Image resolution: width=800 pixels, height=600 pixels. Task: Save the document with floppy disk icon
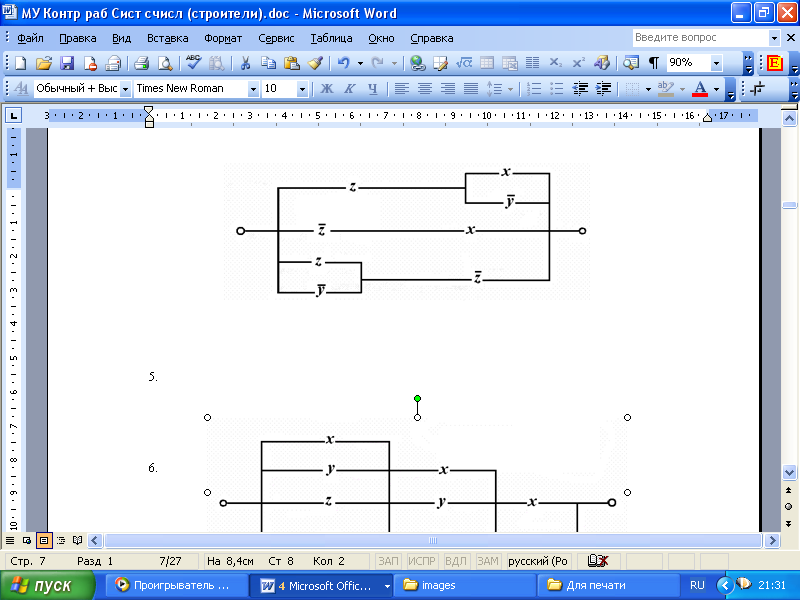(x=67, y=63)
